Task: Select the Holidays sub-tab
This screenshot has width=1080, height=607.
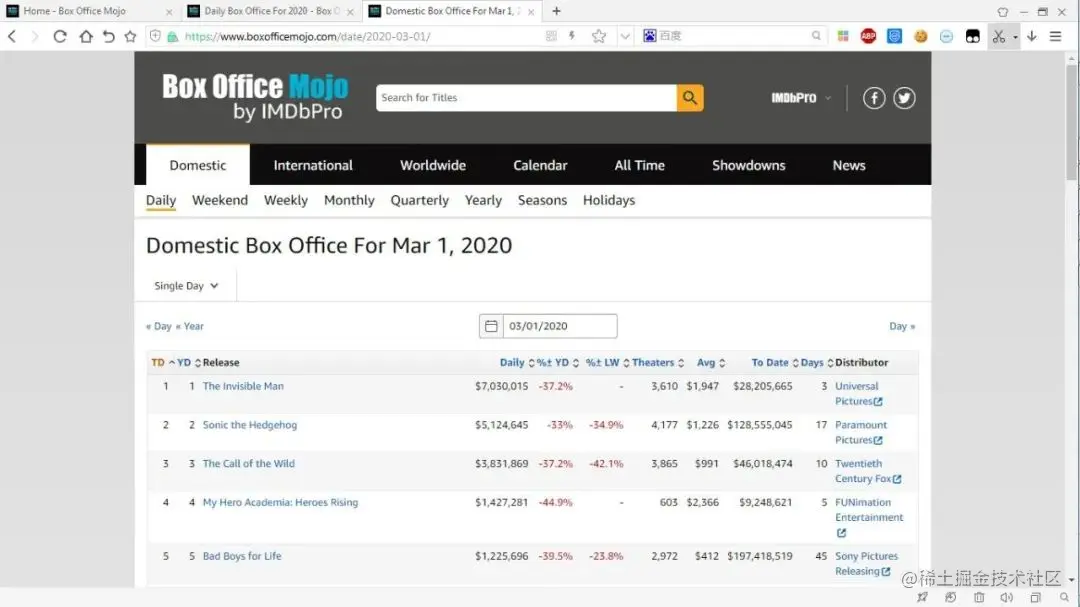Action: coord(609,200)
